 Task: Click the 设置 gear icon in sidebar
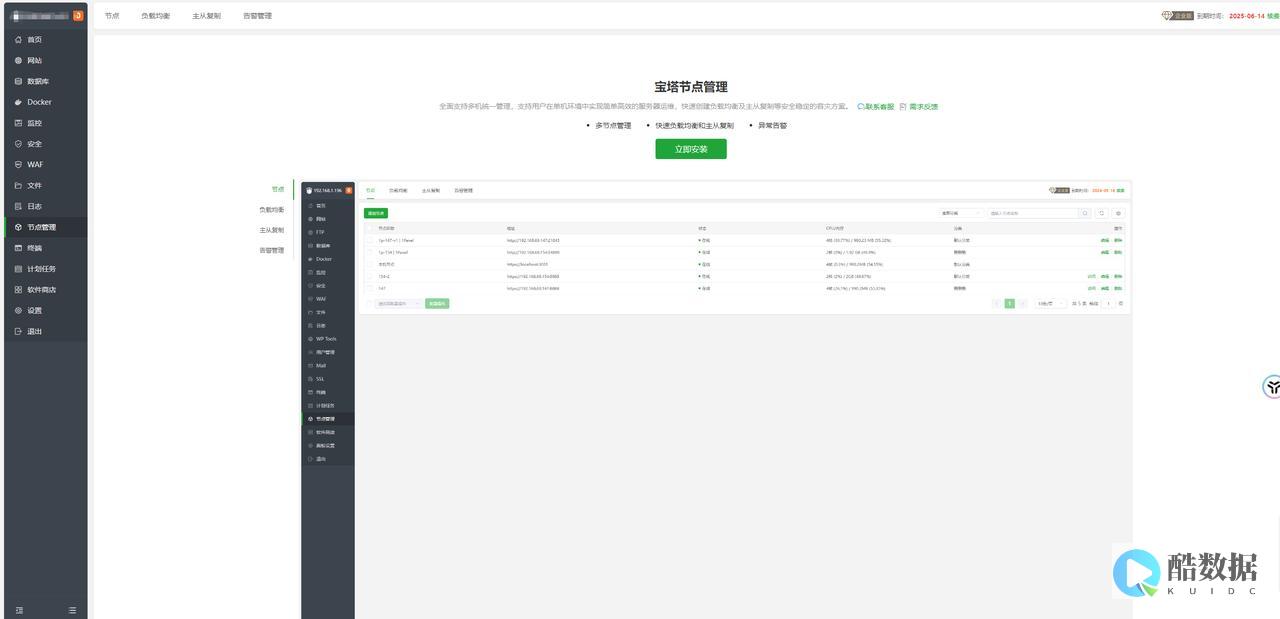[x=18, y=310]
